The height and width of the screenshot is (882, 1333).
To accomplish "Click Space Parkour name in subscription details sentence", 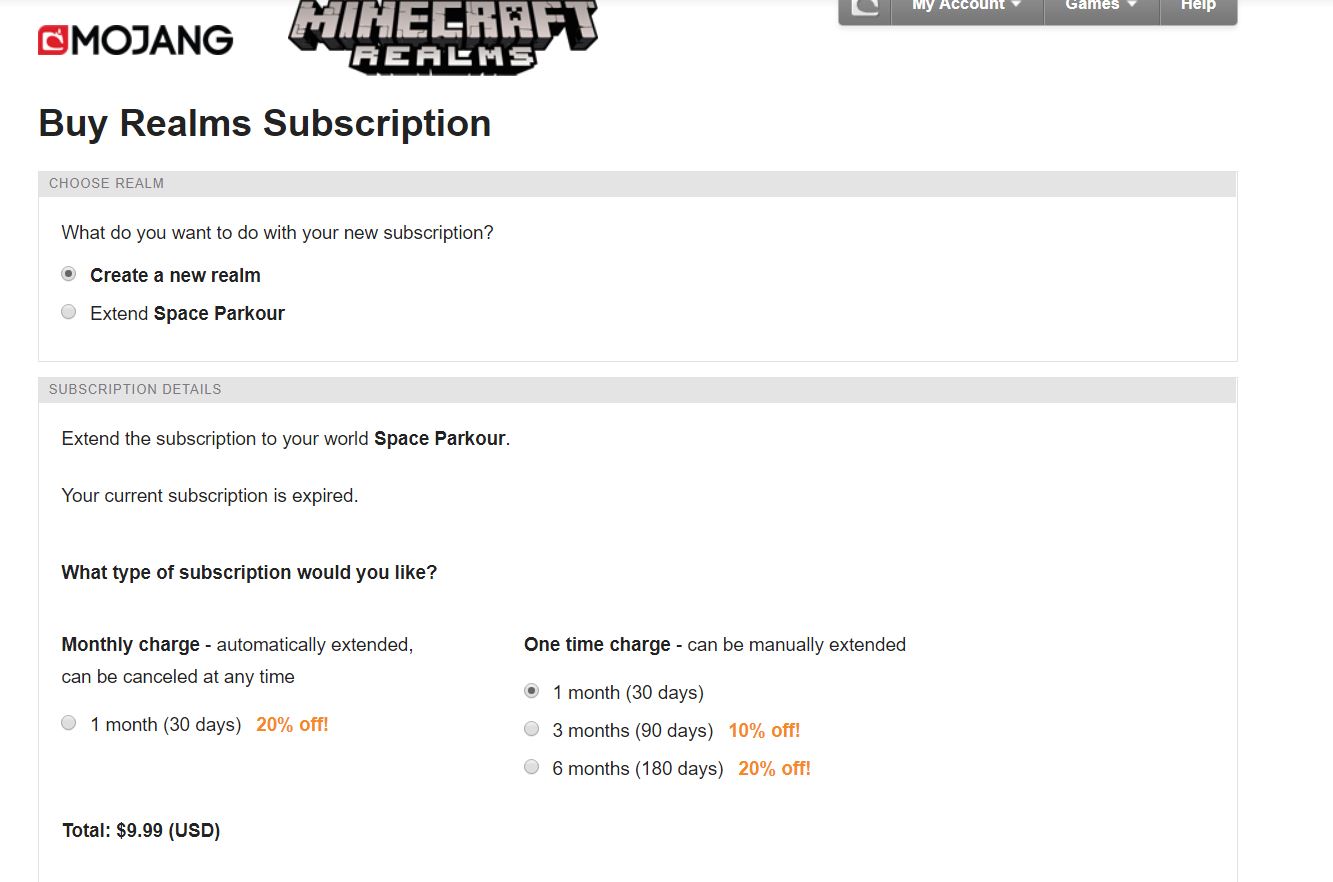I will [x=440, y=439].
